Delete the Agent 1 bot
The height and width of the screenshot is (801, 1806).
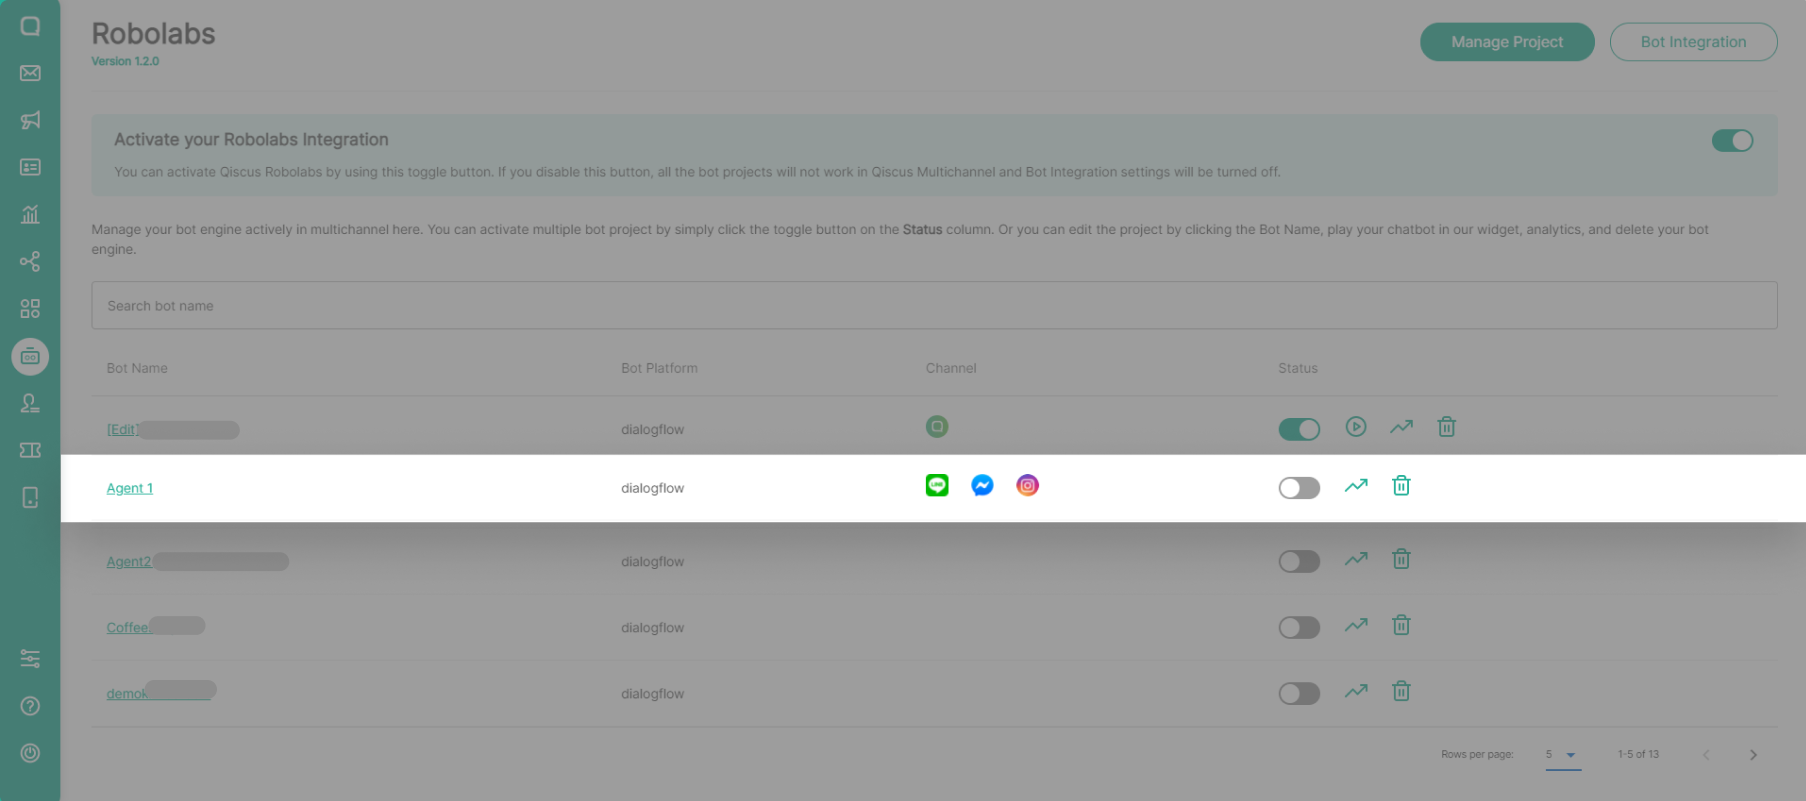[1401, 486]
